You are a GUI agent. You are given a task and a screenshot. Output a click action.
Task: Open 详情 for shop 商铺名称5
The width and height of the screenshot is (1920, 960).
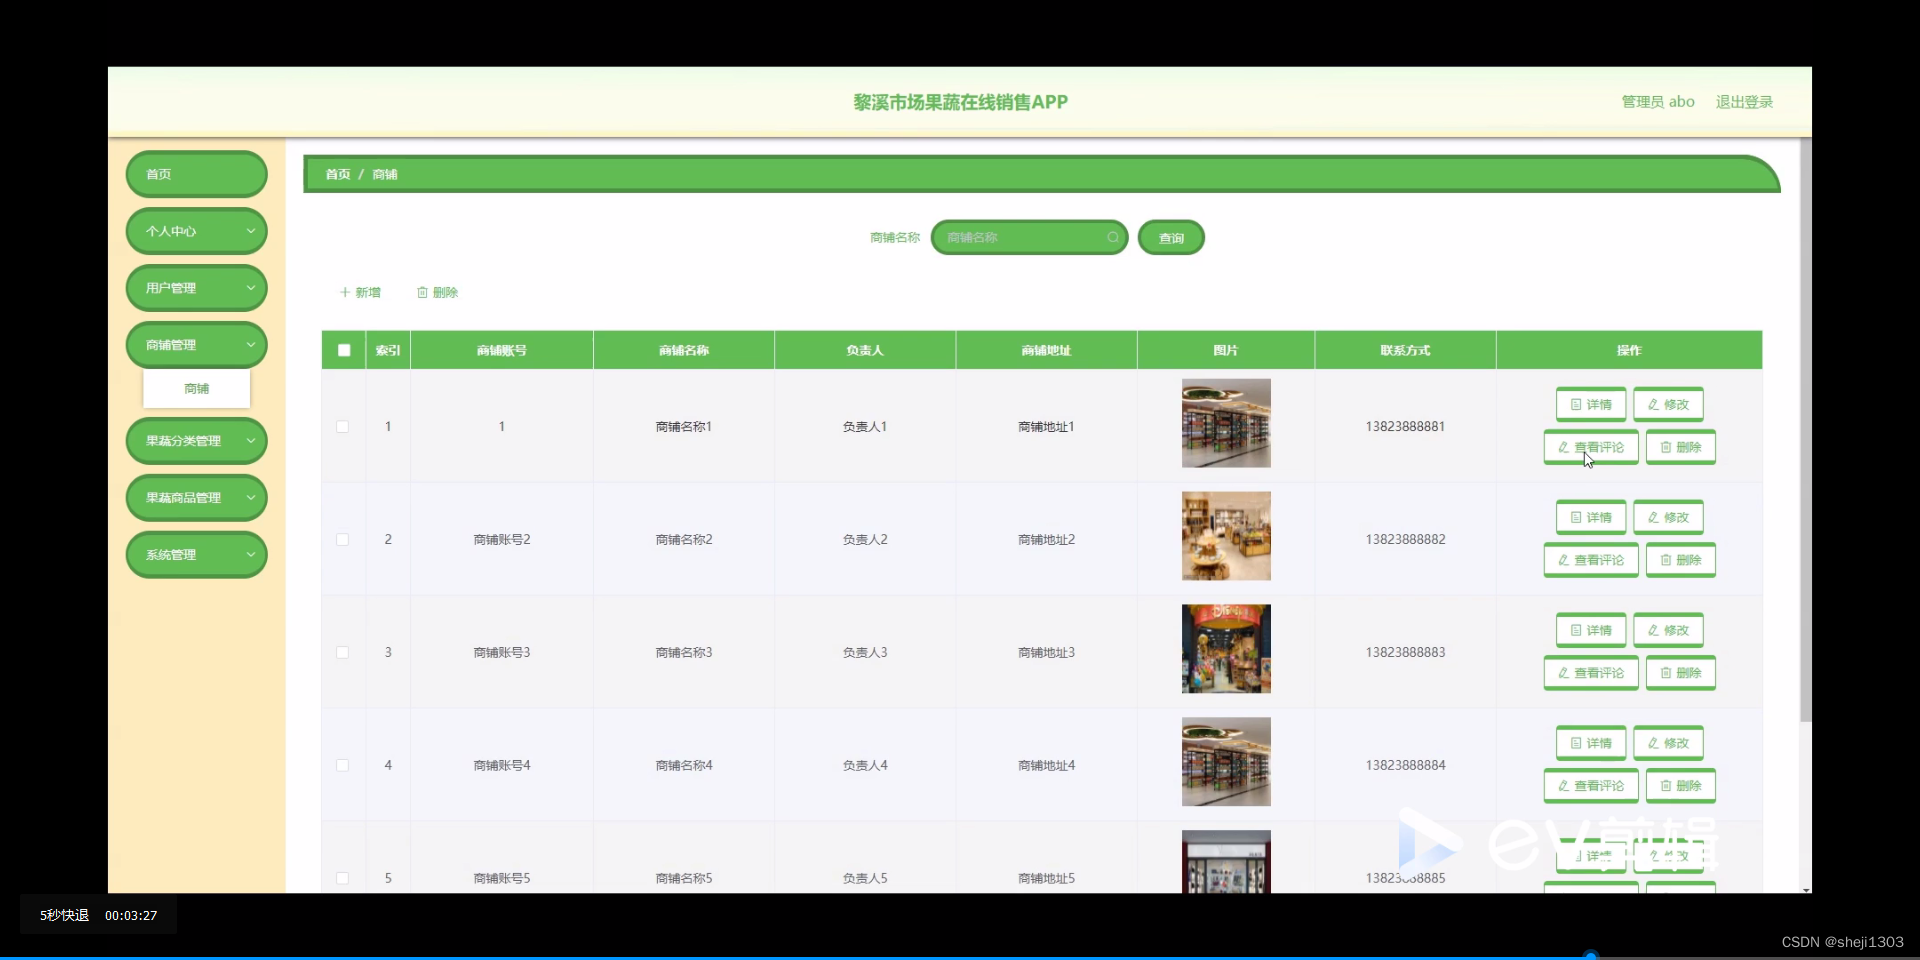[1593, 857]
